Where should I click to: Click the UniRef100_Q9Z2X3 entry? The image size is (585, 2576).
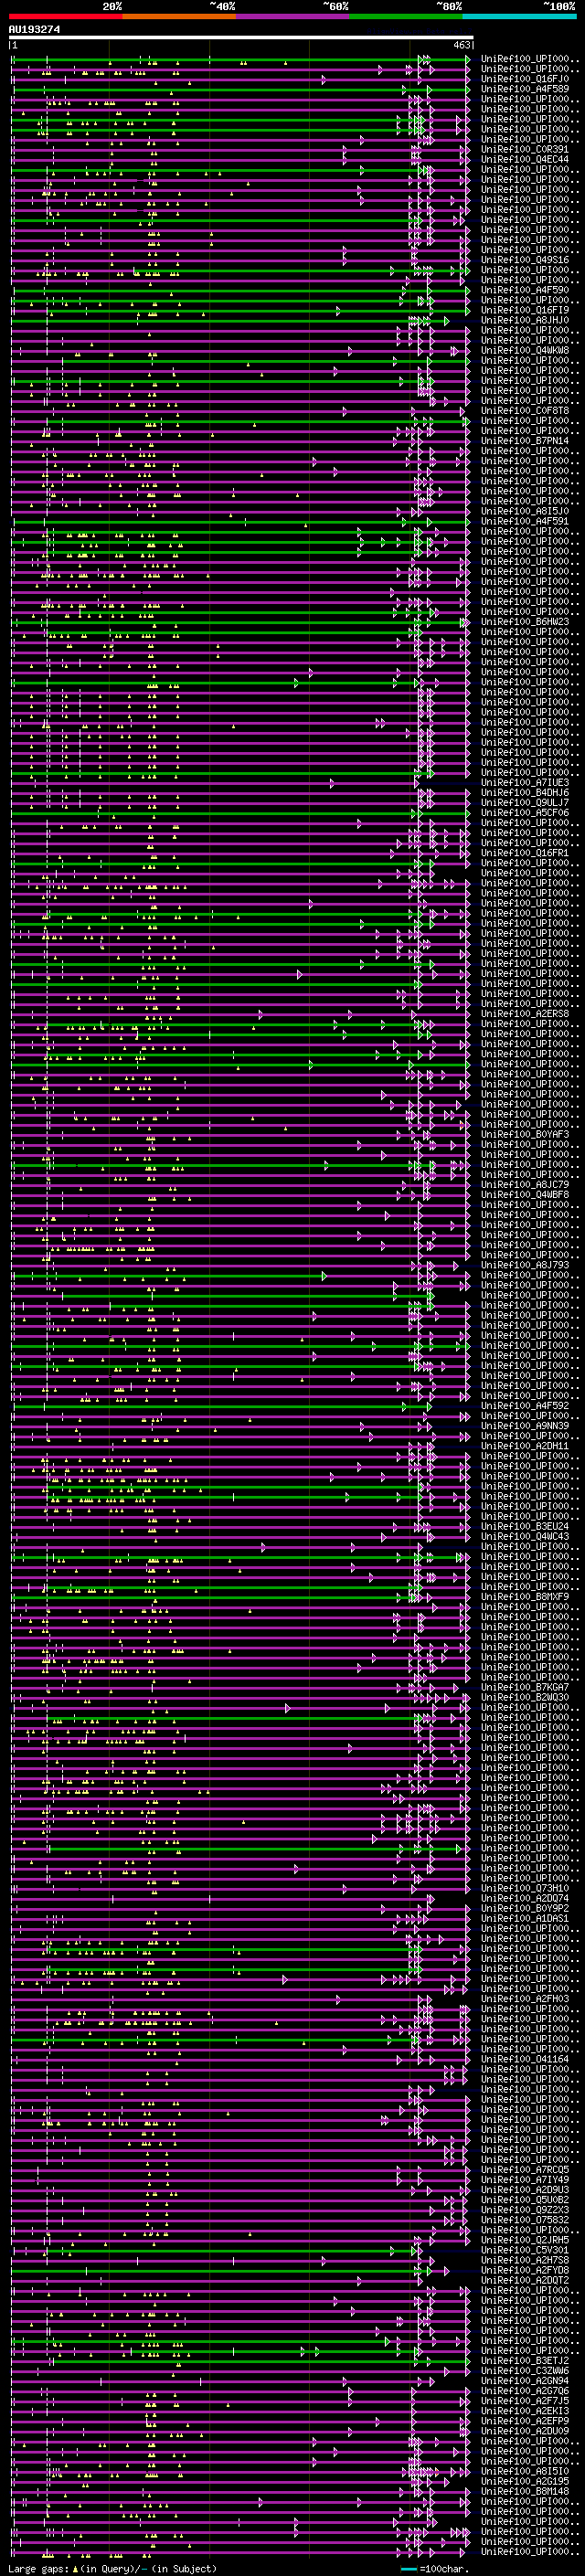524,2210
